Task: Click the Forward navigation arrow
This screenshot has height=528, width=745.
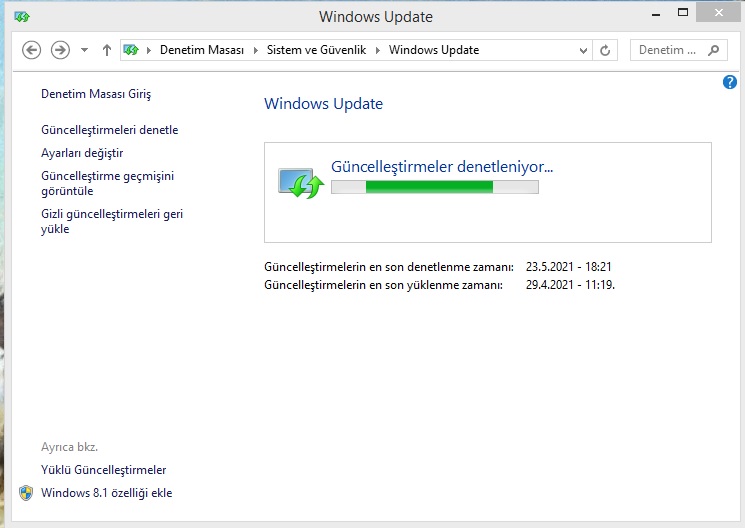Action: pyautogui.click(x=60, y=50)
